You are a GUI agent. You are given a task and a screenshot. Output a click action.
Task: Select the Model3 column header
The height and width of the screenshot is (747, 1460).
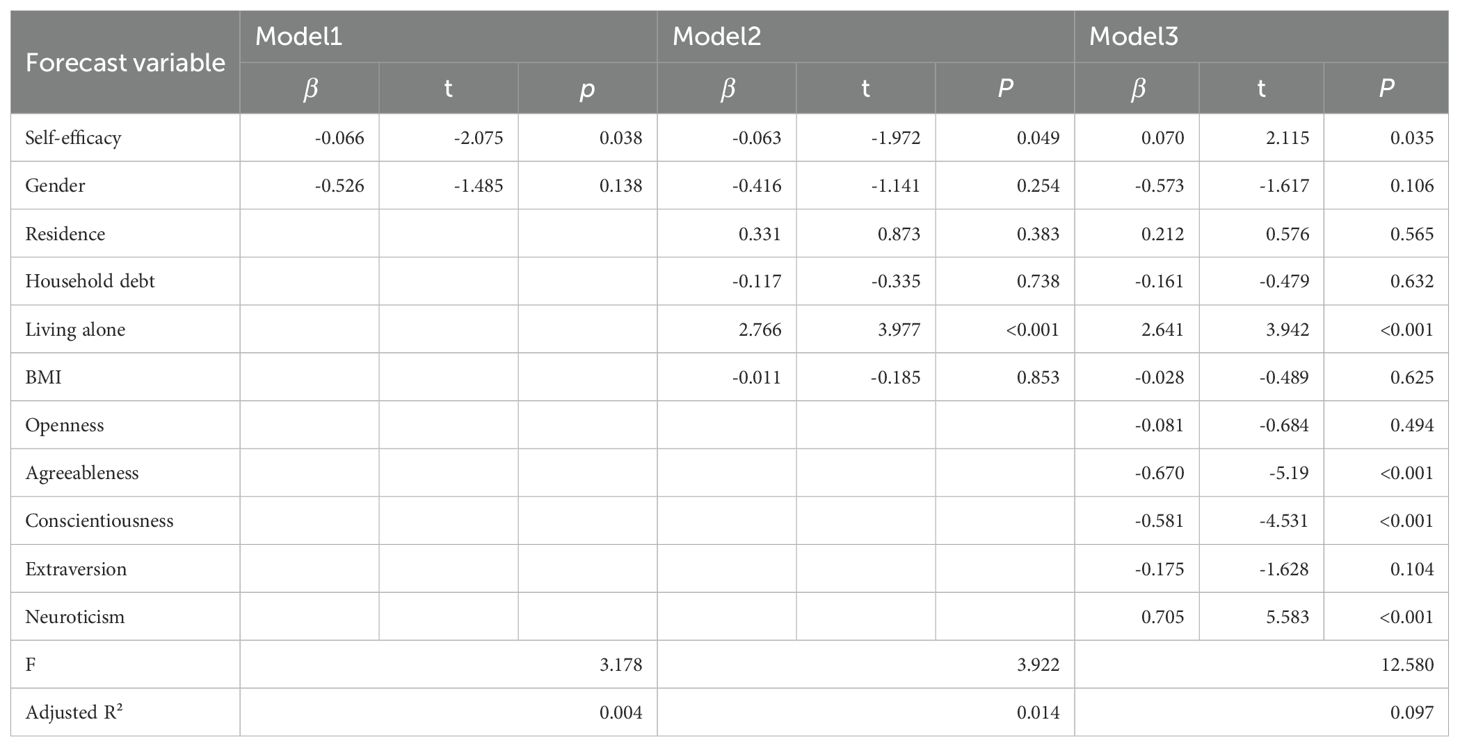tap(1261, 37)
